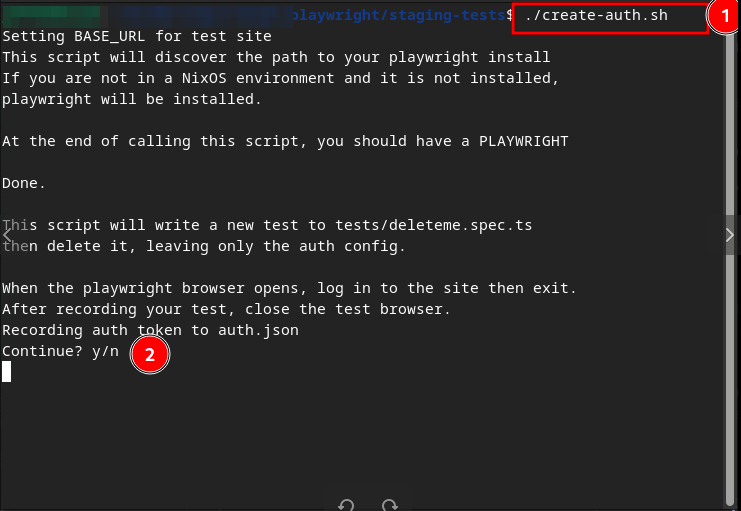This screenshot has height=511, width=741.
Task: Click the NixOS word in the output
Action: 204,78
